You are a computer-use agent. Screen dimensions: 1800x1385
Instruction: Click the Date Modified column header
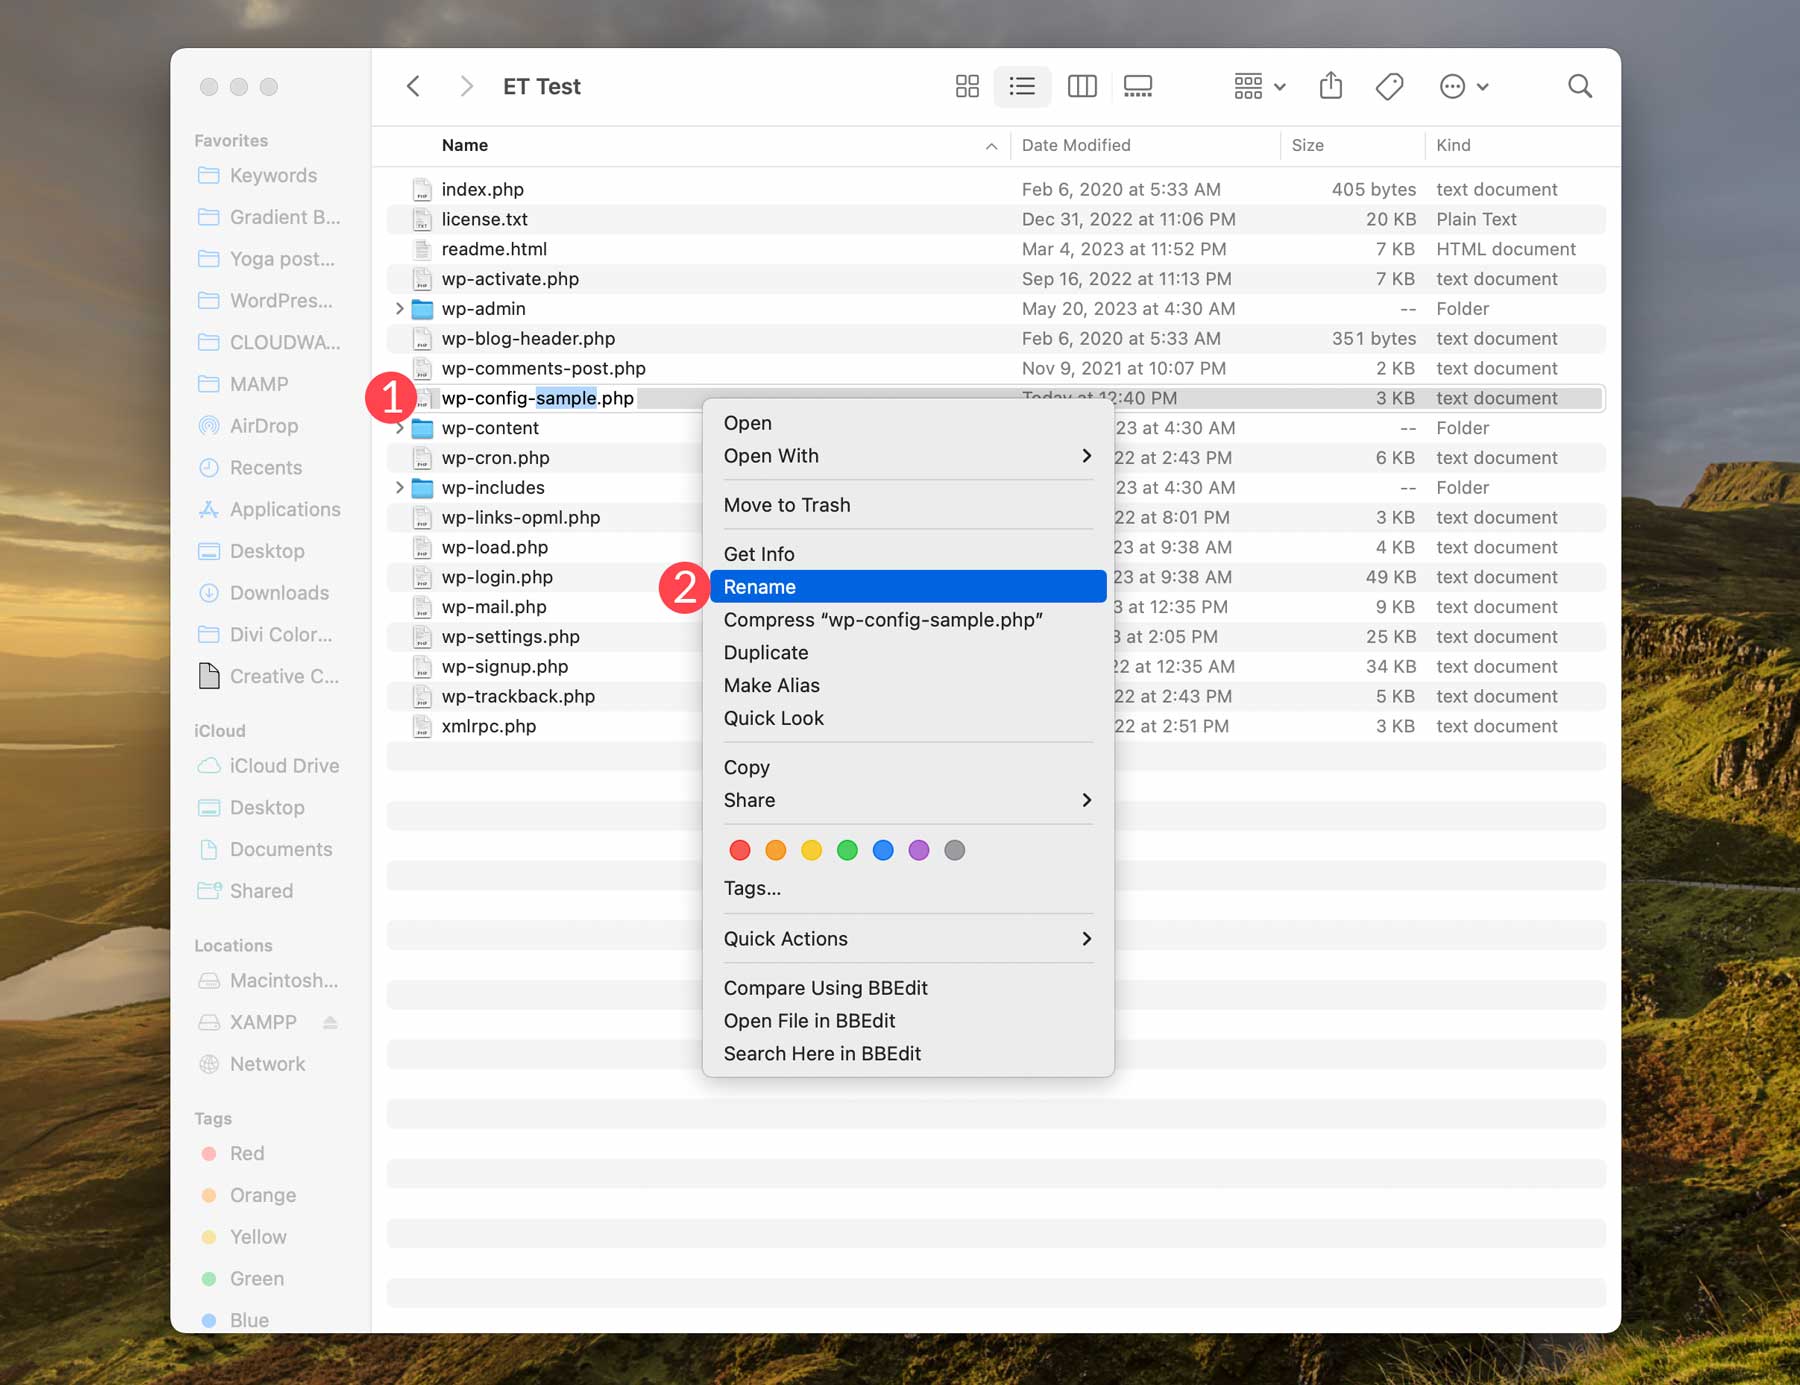[x=1076, y=145]
